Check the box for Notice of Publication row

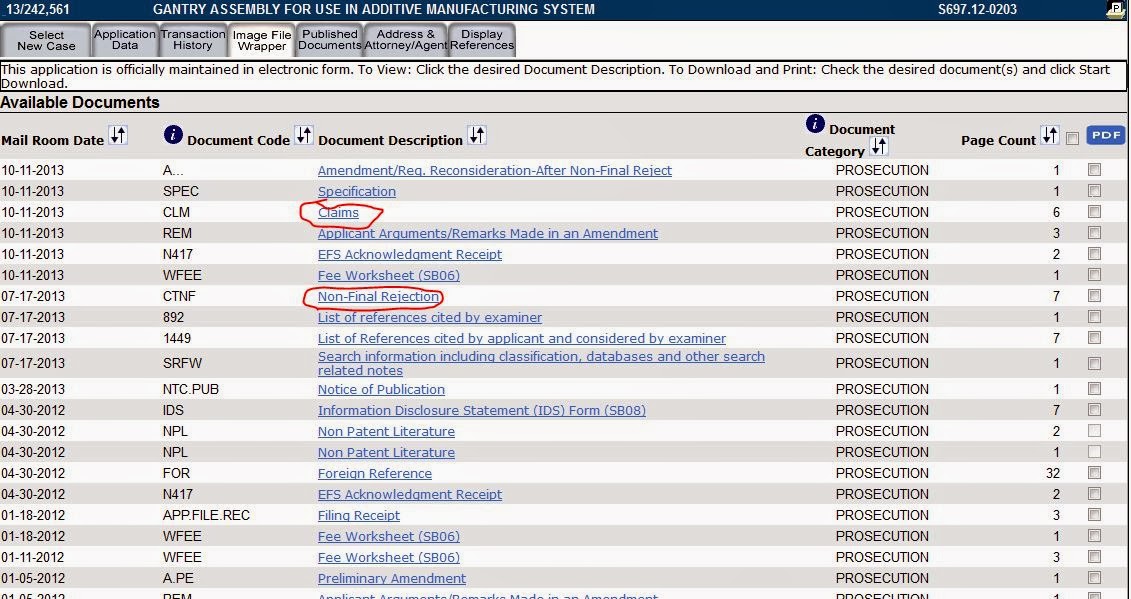pos(1094,389)
